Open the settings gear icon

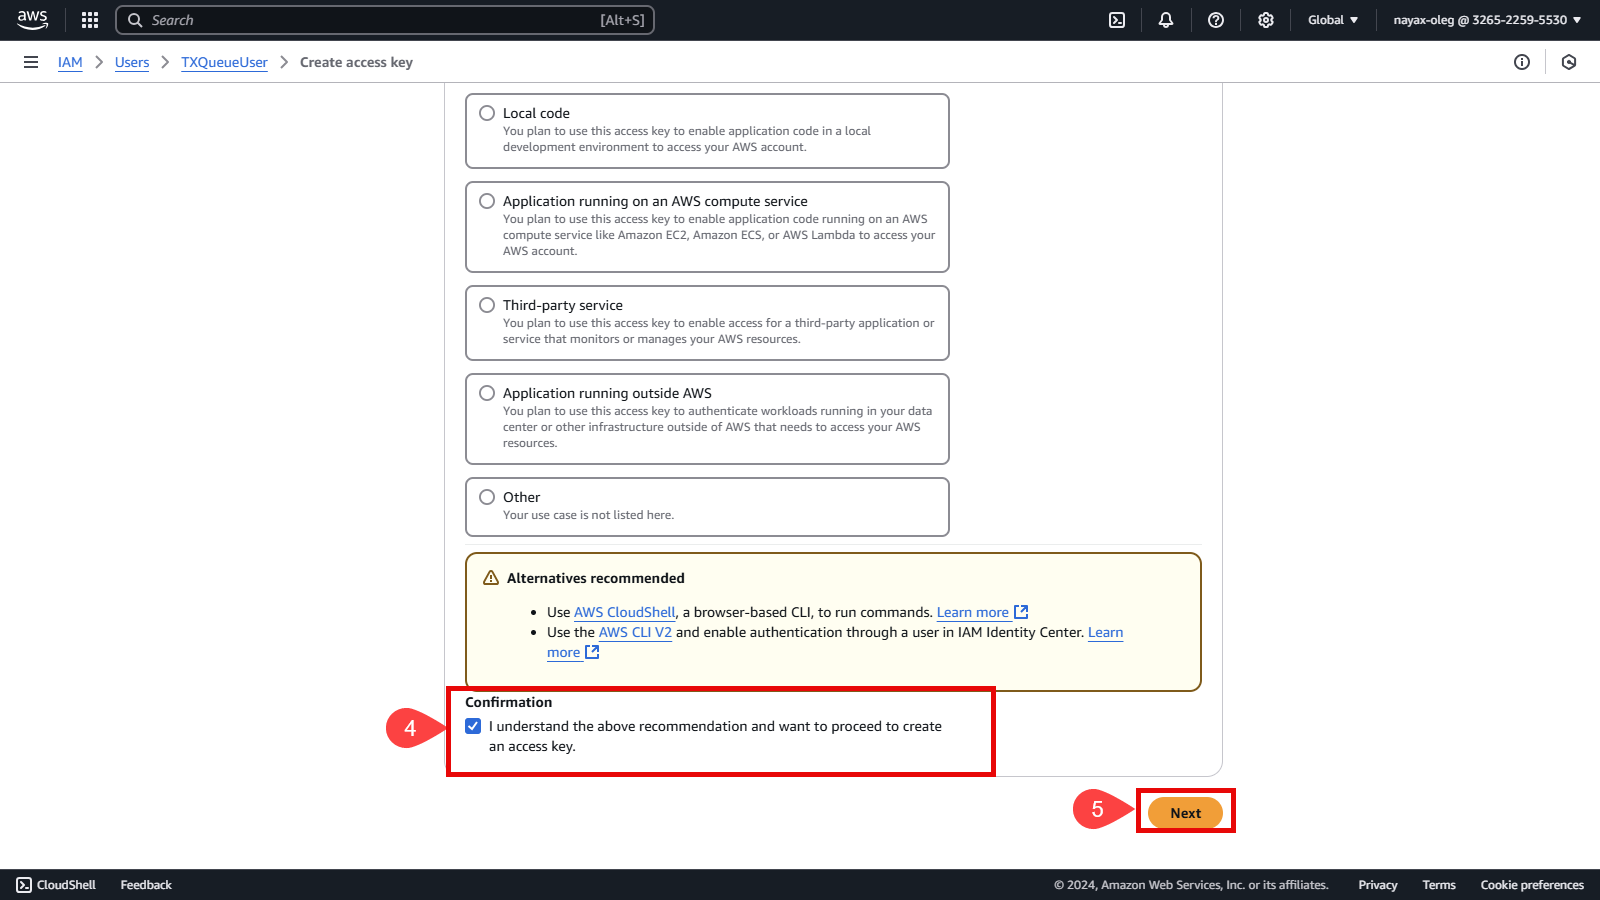(1266, 20)
